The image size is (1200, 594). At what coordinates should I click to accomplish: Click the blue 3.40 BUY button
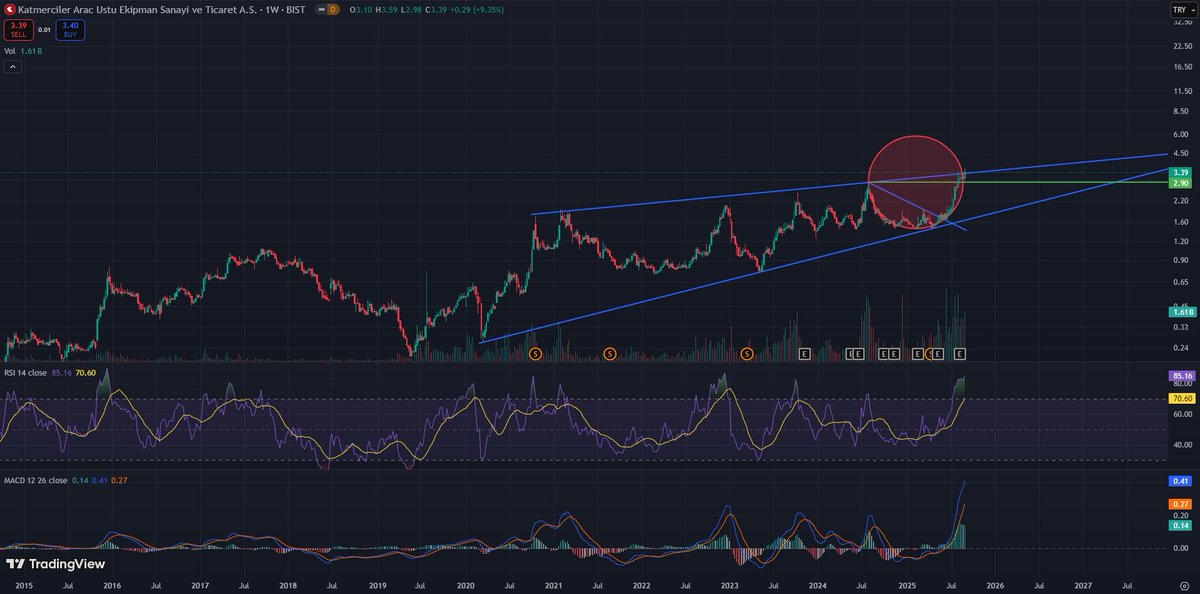(70, 31)
